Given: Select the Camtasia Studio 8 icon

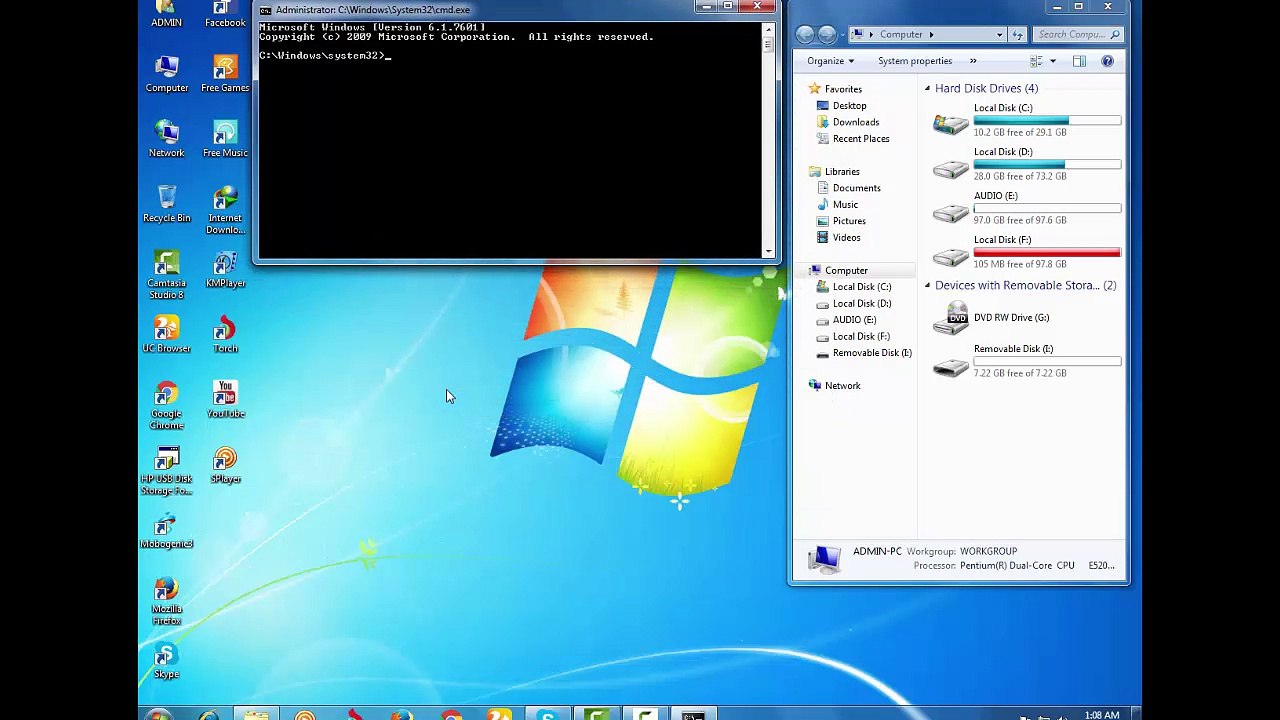Looking at the screenshot, I should [x=167, y=275].
